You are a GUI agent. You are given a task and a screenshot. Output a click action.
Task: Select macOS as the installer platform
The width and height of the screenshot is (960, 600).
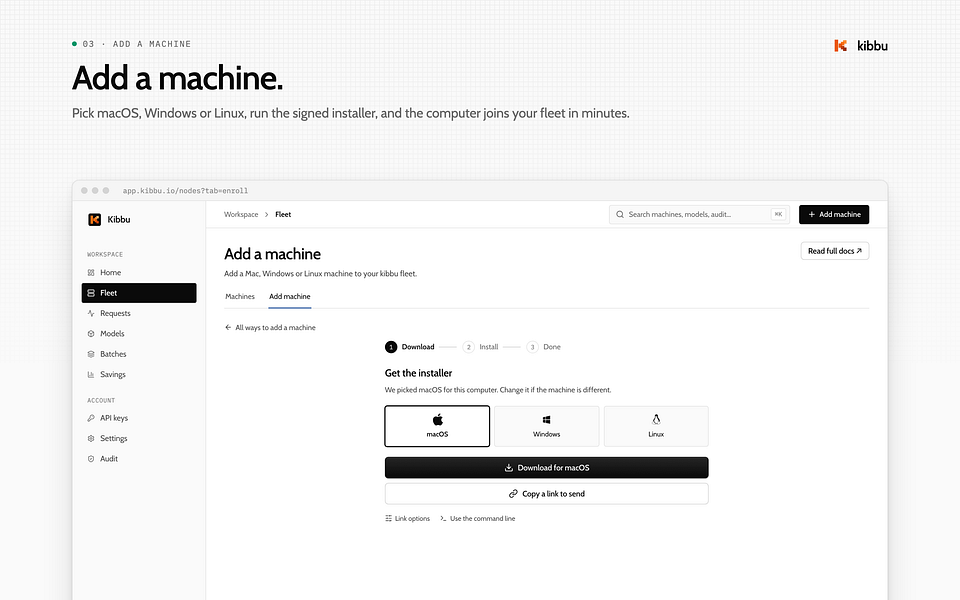(437, 426)
